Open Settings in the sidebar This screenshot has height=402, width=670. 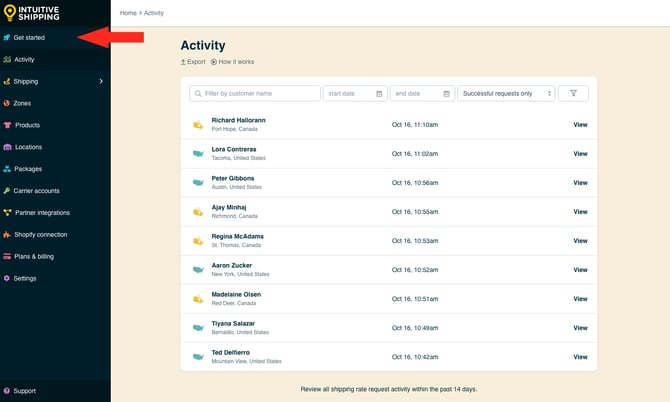point(25,279)
